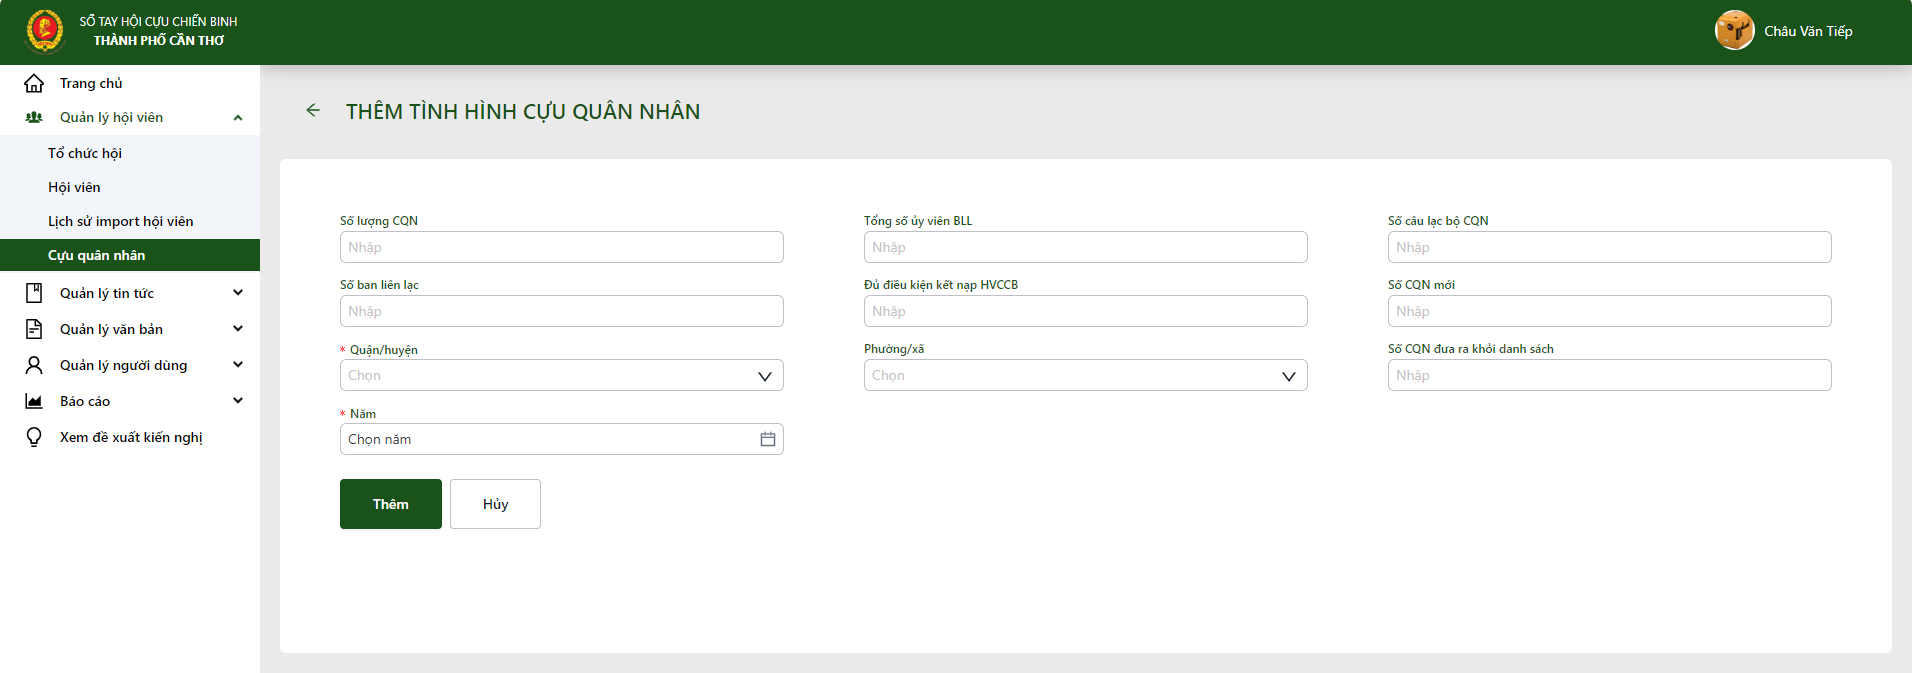This screenshot has height=673, width=1912.
Task: Click the Số CQN mới input
Action: pyautogui.click(x=1610, y=311)
